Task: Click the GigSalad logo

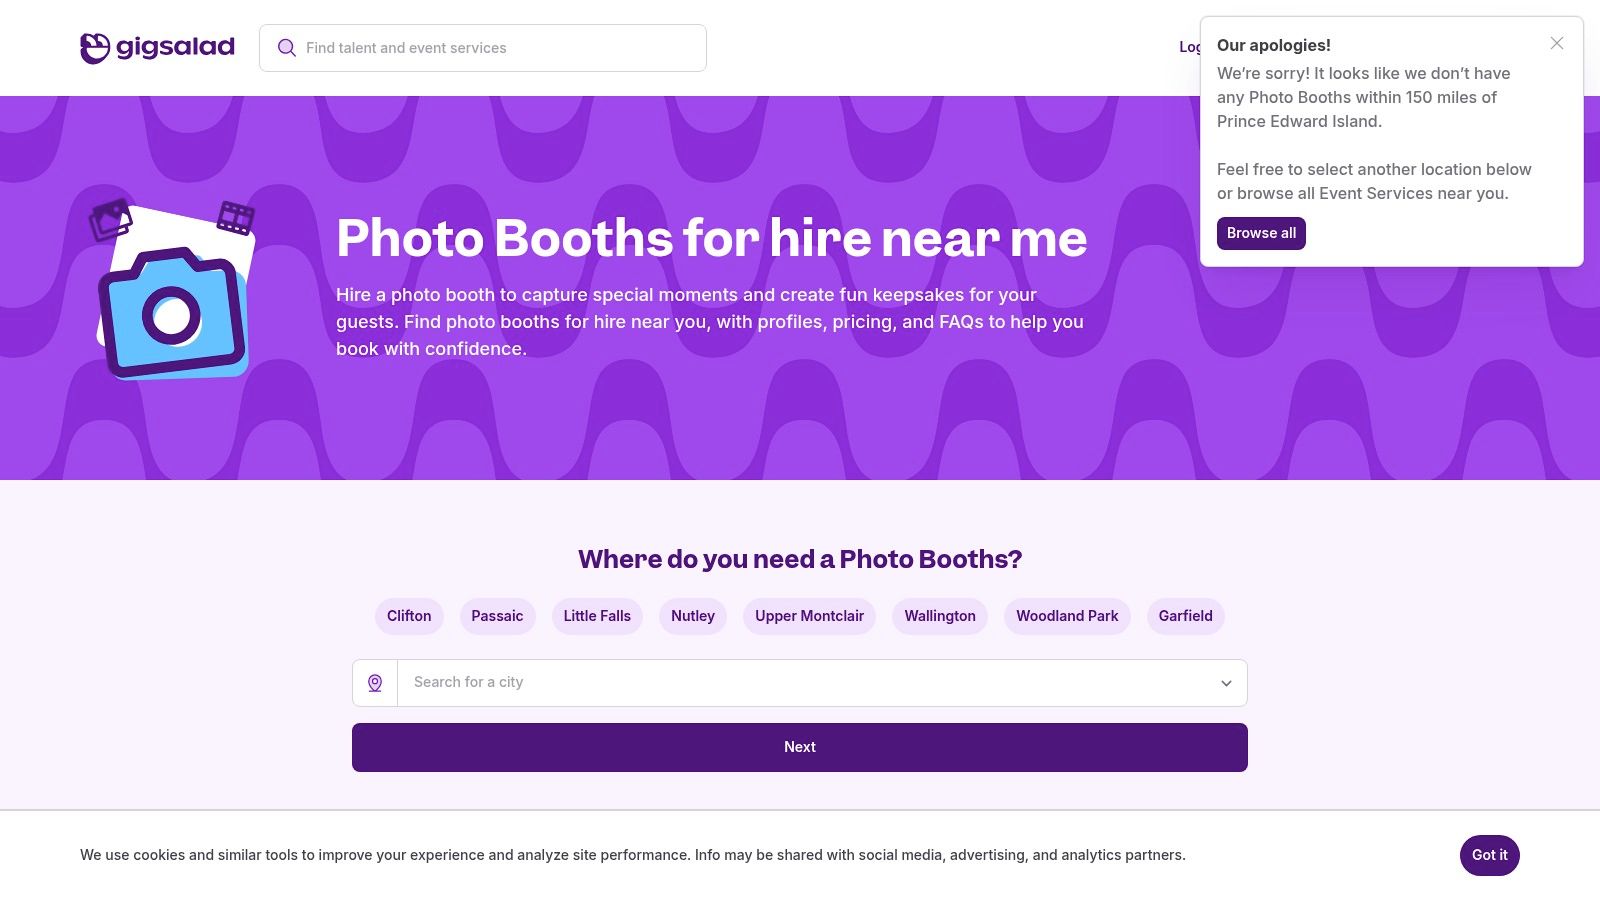Action: [157, 47]
